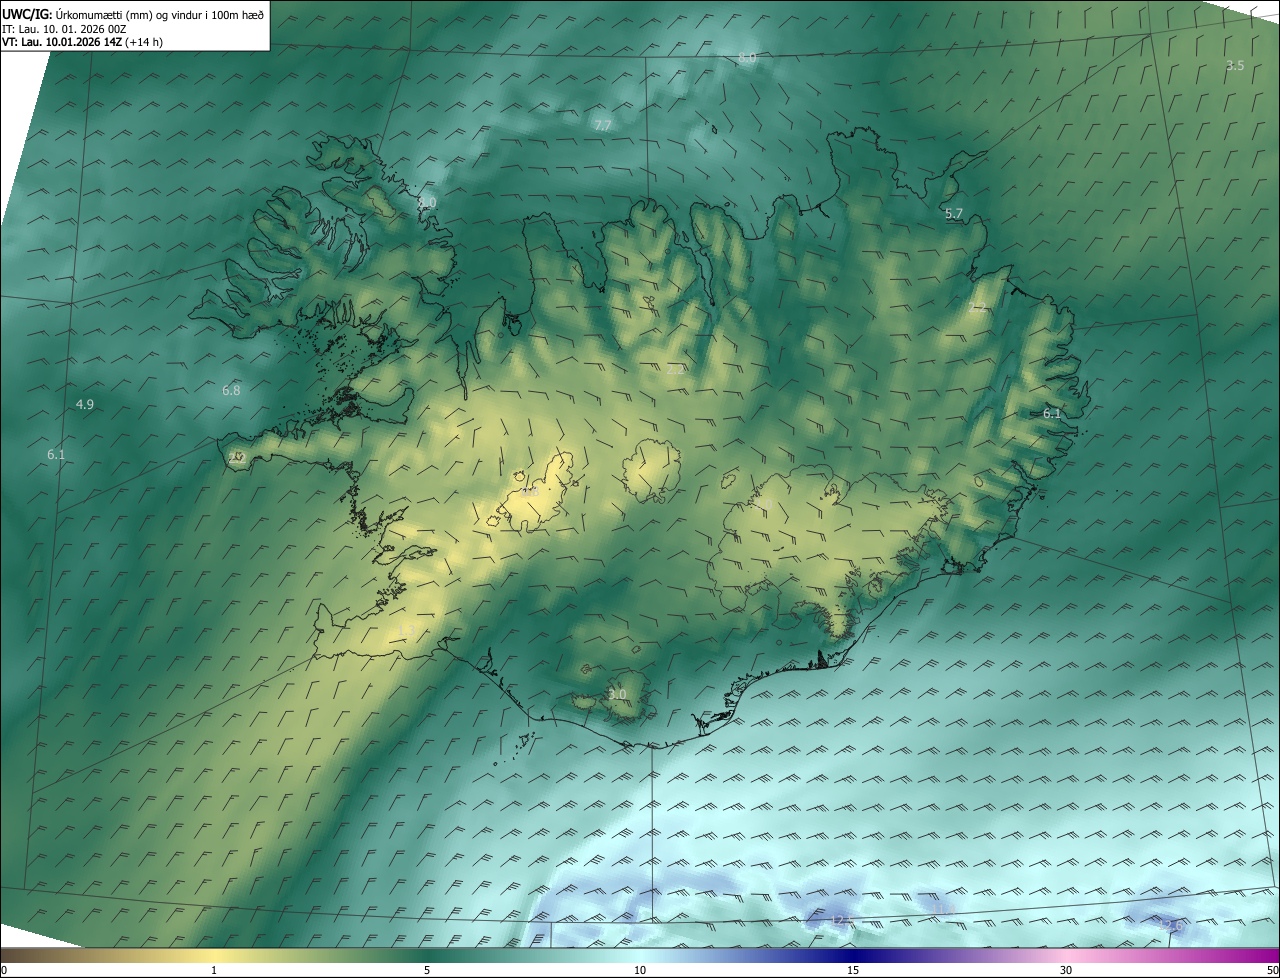
Task: Click the 6.1 value label far west over the sea
Action: (x=56, y=454)
